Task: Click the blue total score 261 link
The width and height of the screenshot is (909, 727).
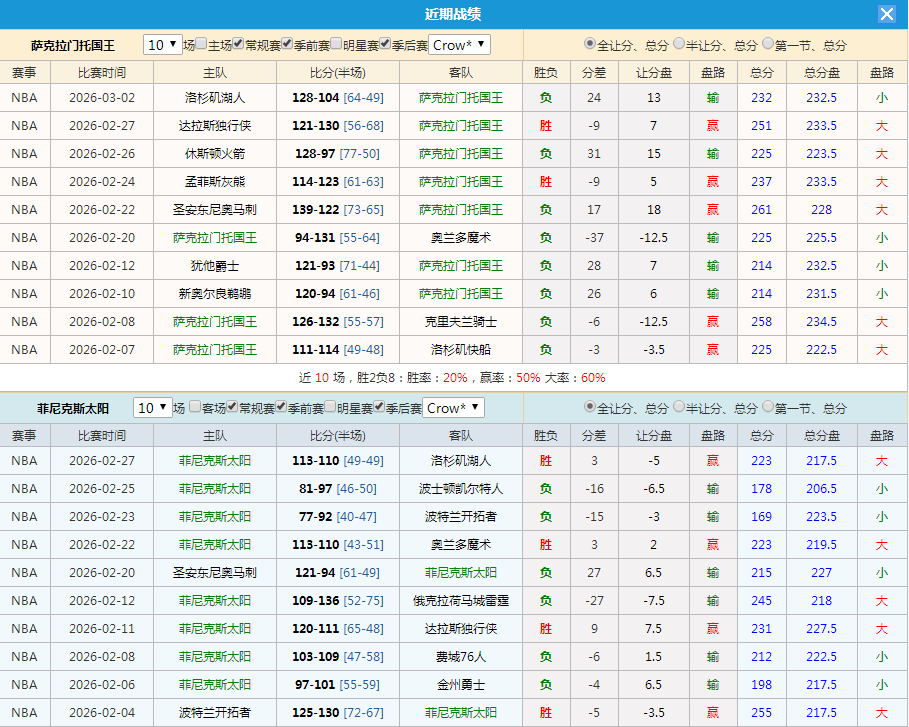Action: [x=762, y=209]
